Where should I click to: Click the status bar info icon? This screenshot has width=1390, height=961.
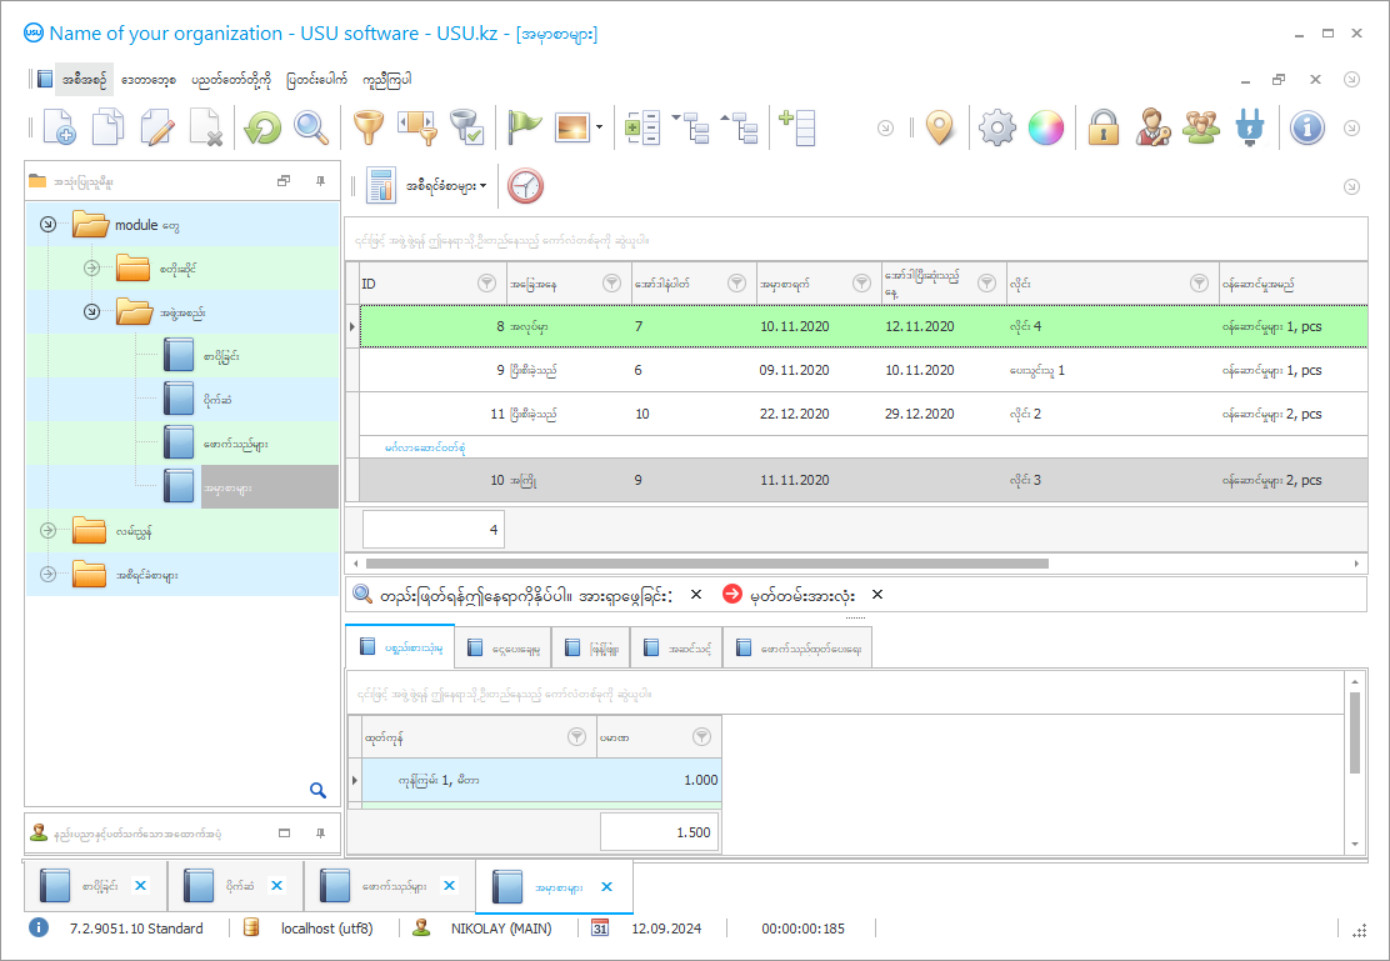click(x=38, y=928)
